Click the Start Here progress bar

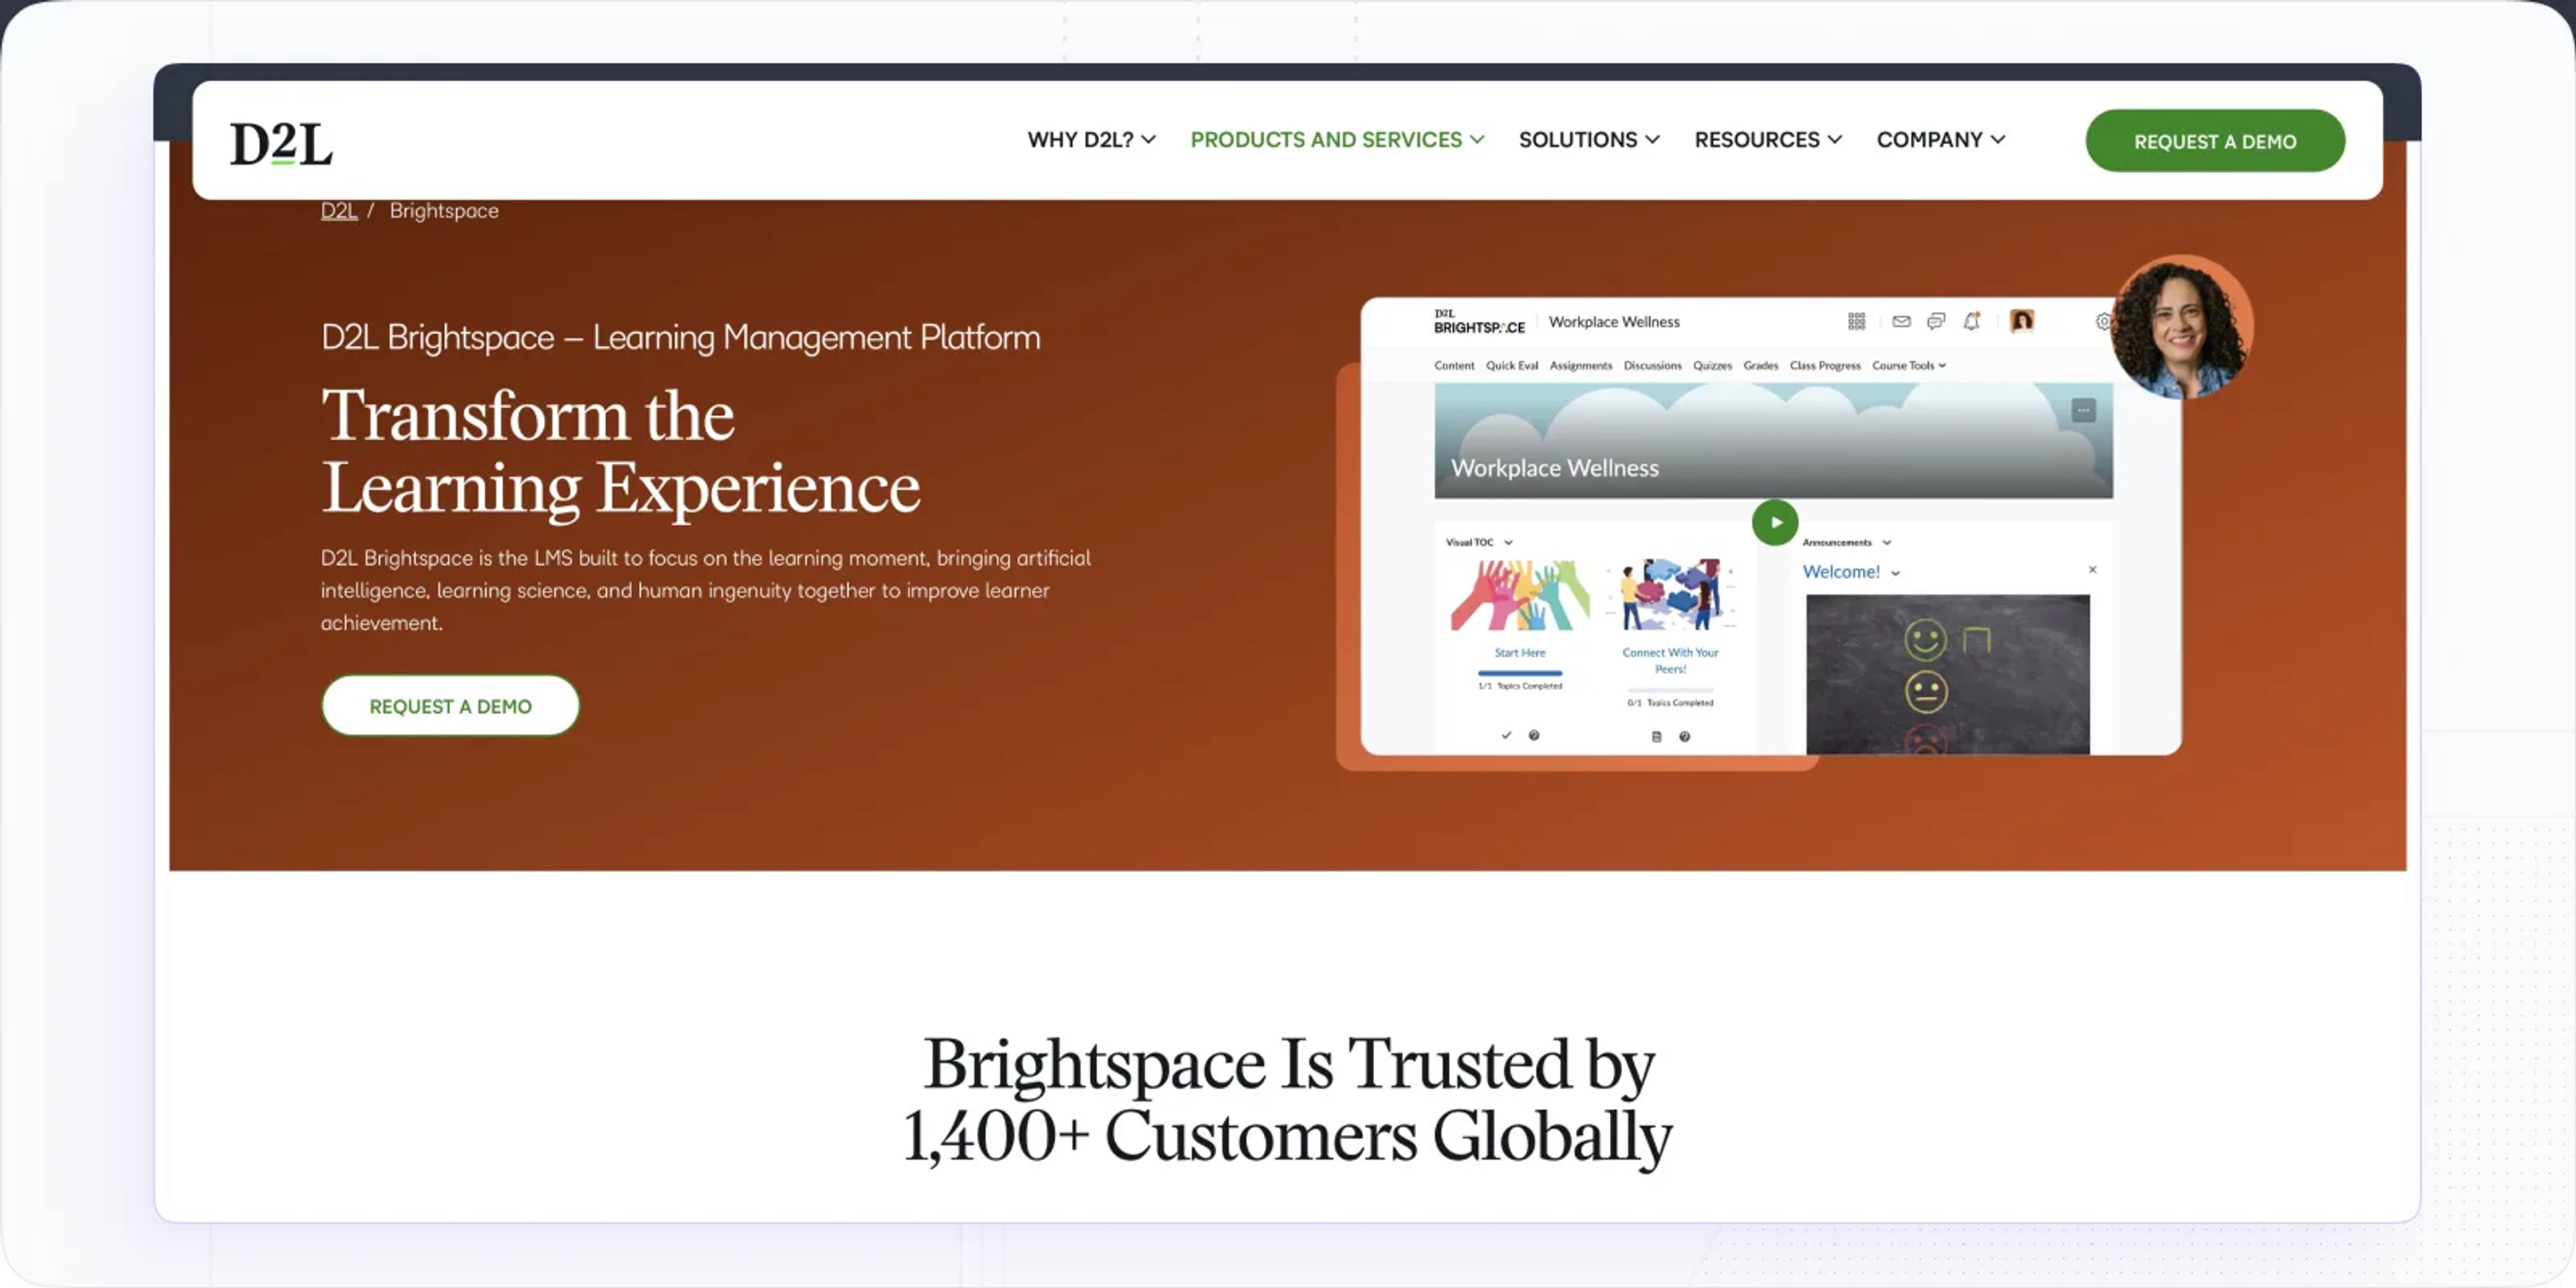pos(1519,674)
